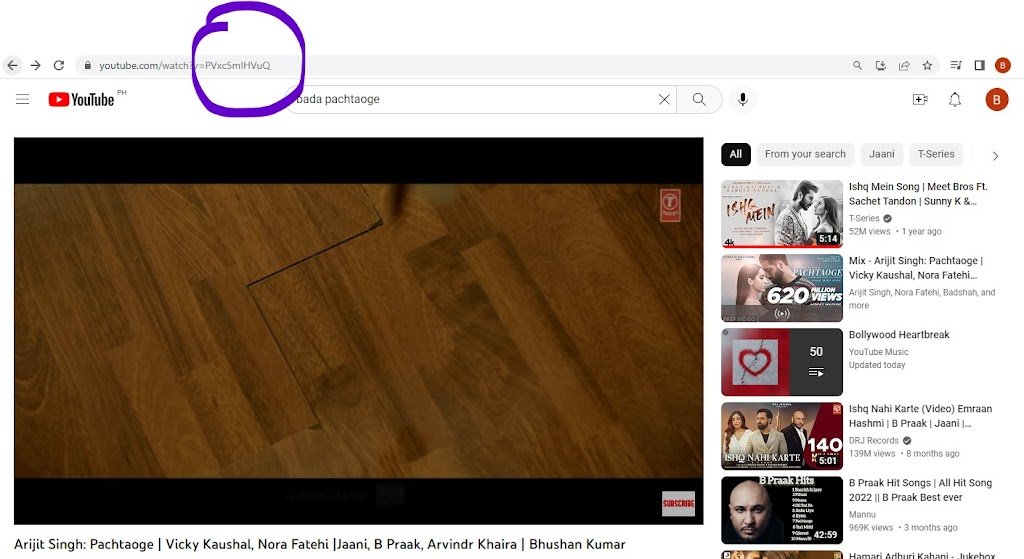This screenshot has height=559, width=1024.
Task: Select the From your search chip
Action: [x=805, y=154]
